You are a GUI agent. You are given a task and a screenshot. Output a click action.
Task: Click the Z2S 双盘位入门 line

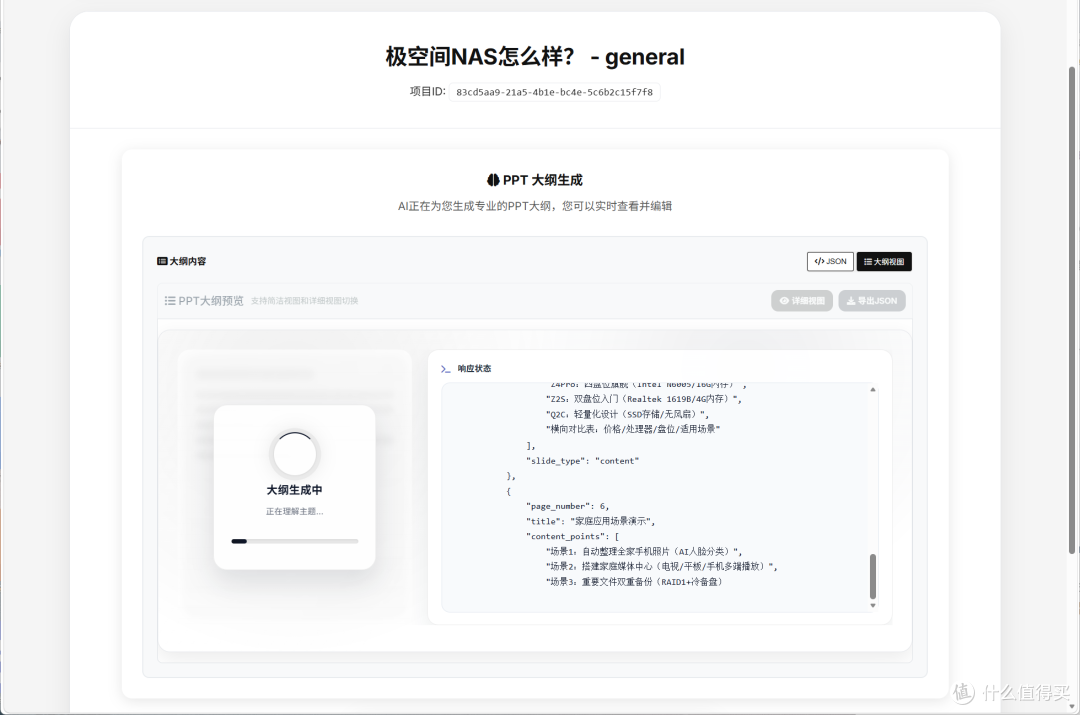click(x=644, y=399)
